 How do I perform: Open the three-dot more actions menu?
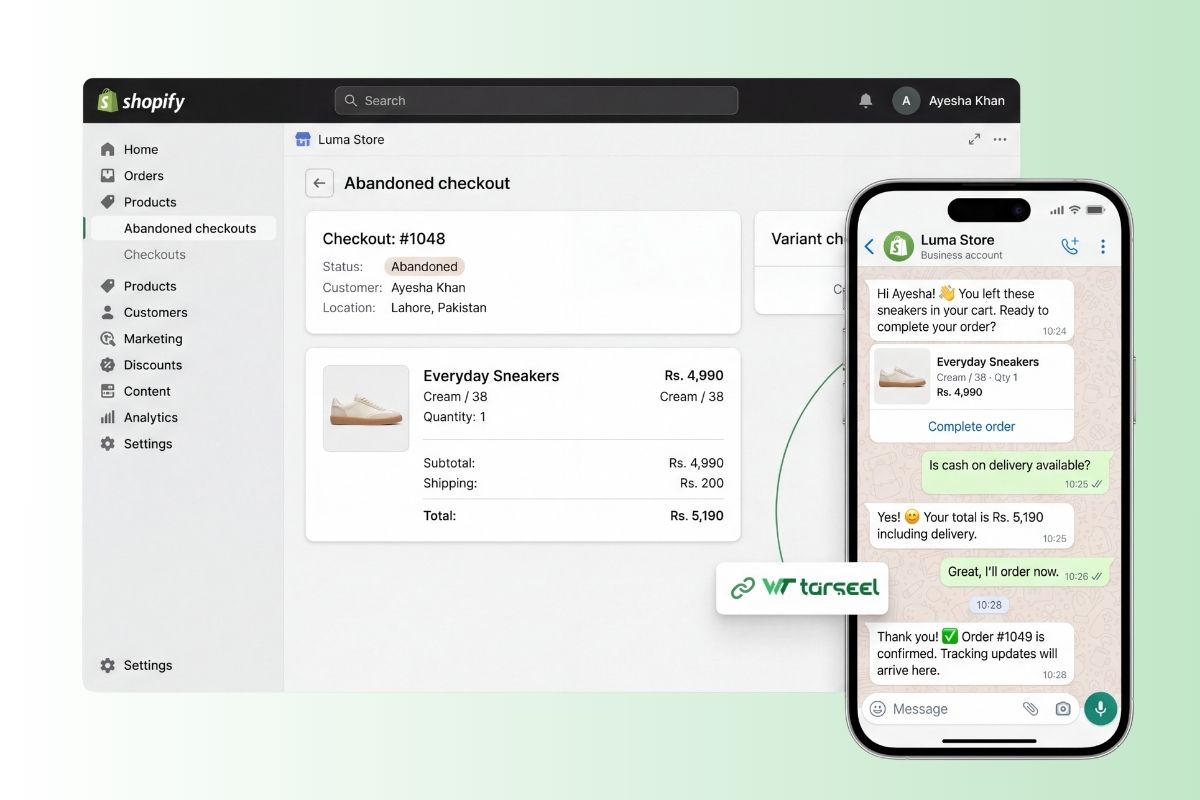(x=1000, y=139)
